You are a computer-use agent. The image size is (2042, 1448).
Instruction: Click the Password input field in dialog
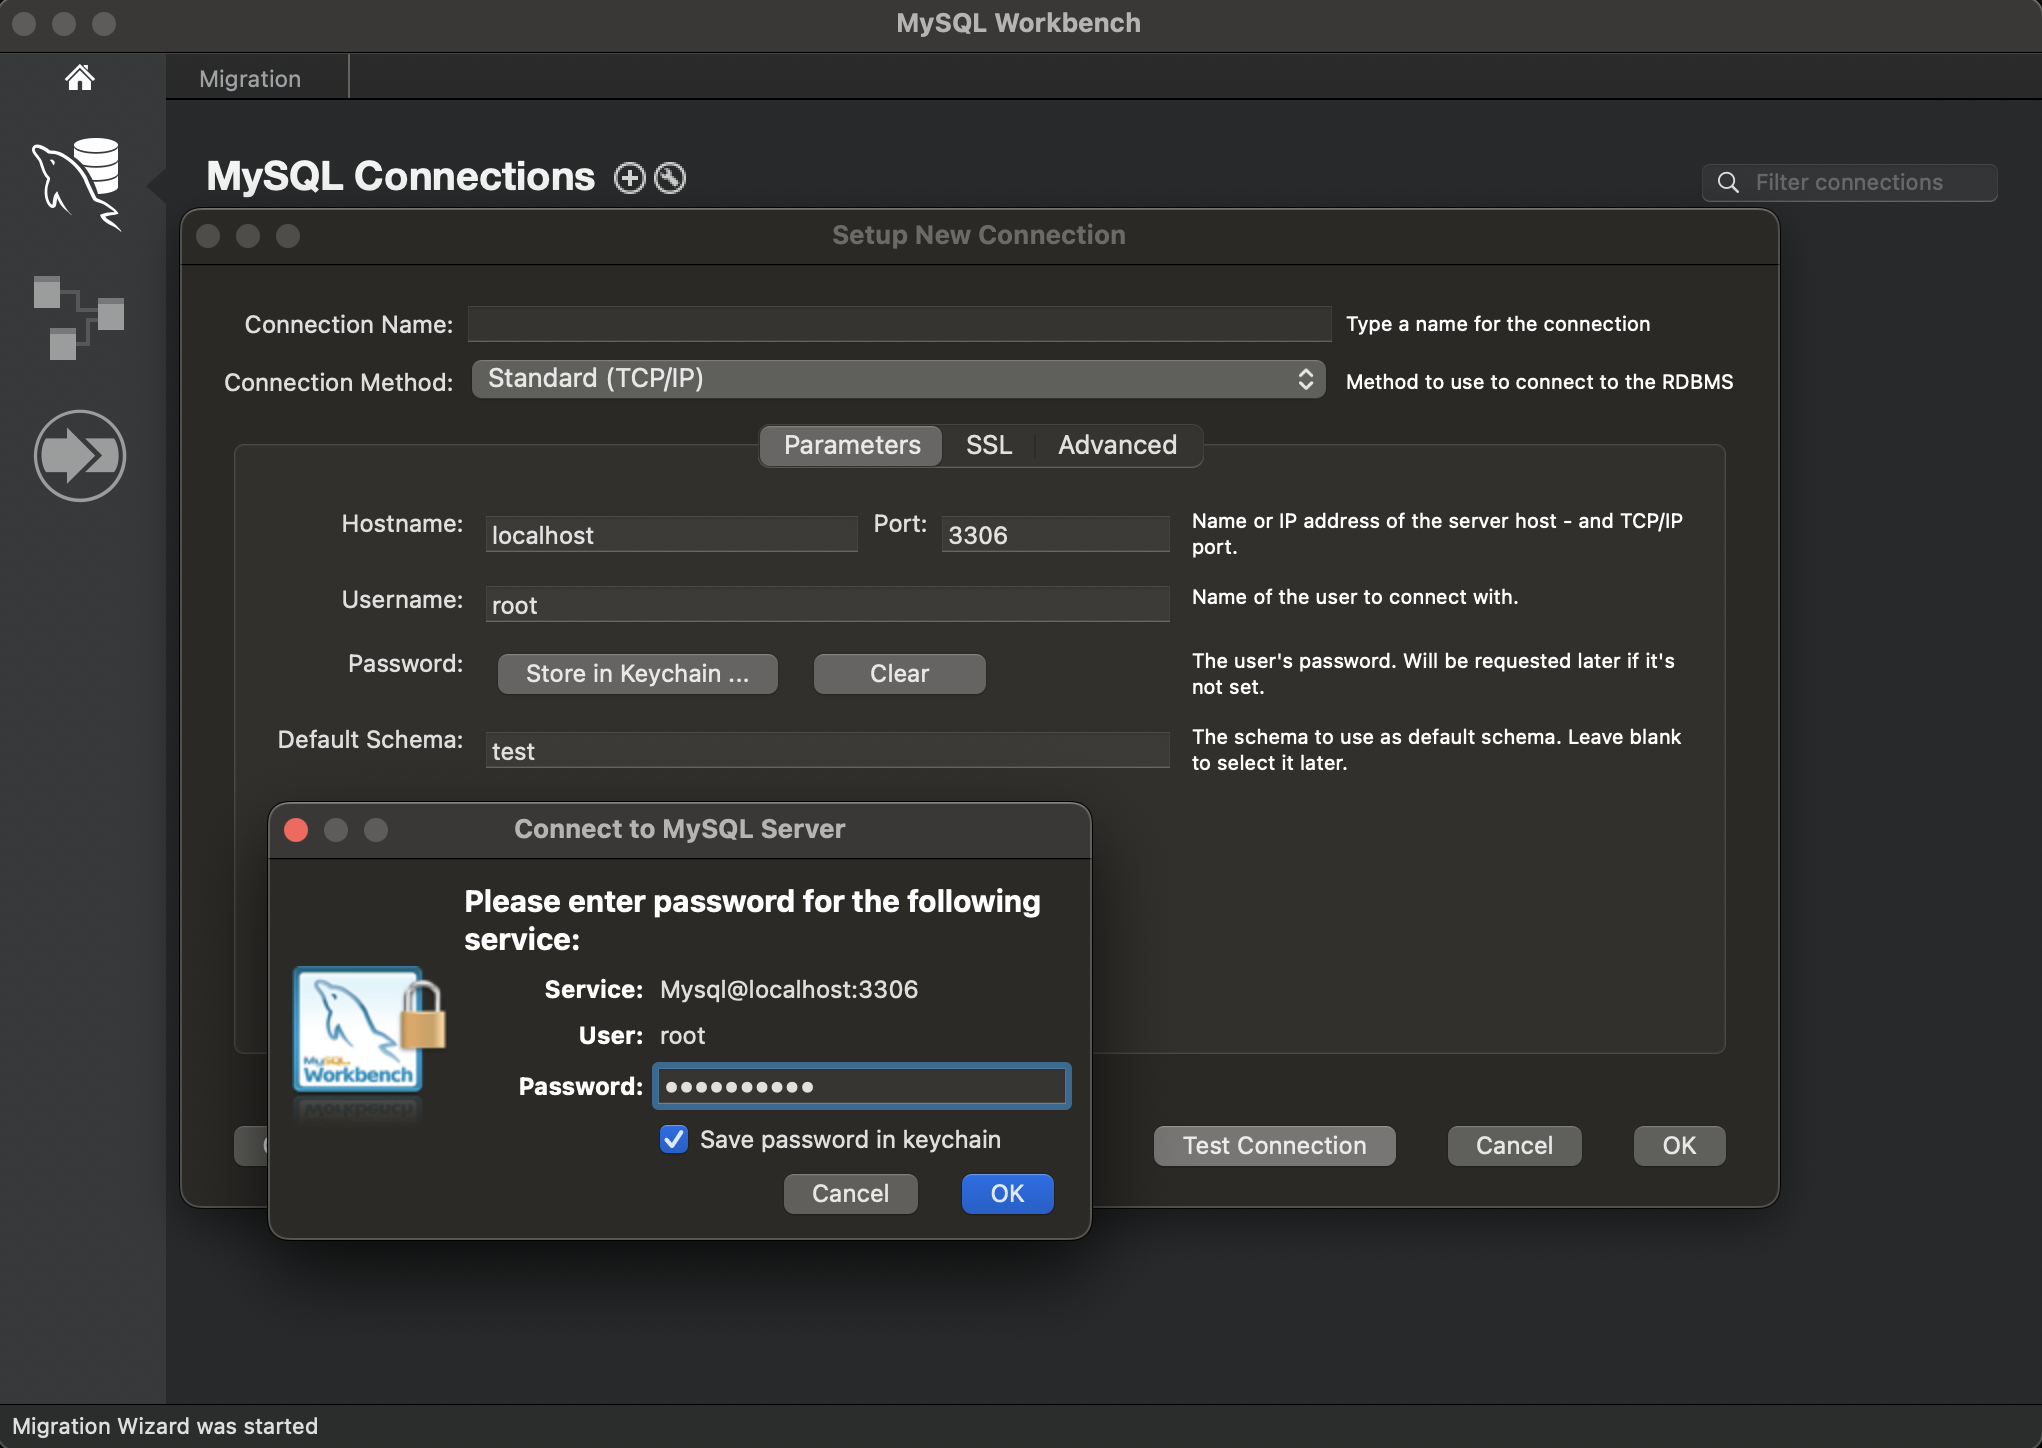point(859,1084)
